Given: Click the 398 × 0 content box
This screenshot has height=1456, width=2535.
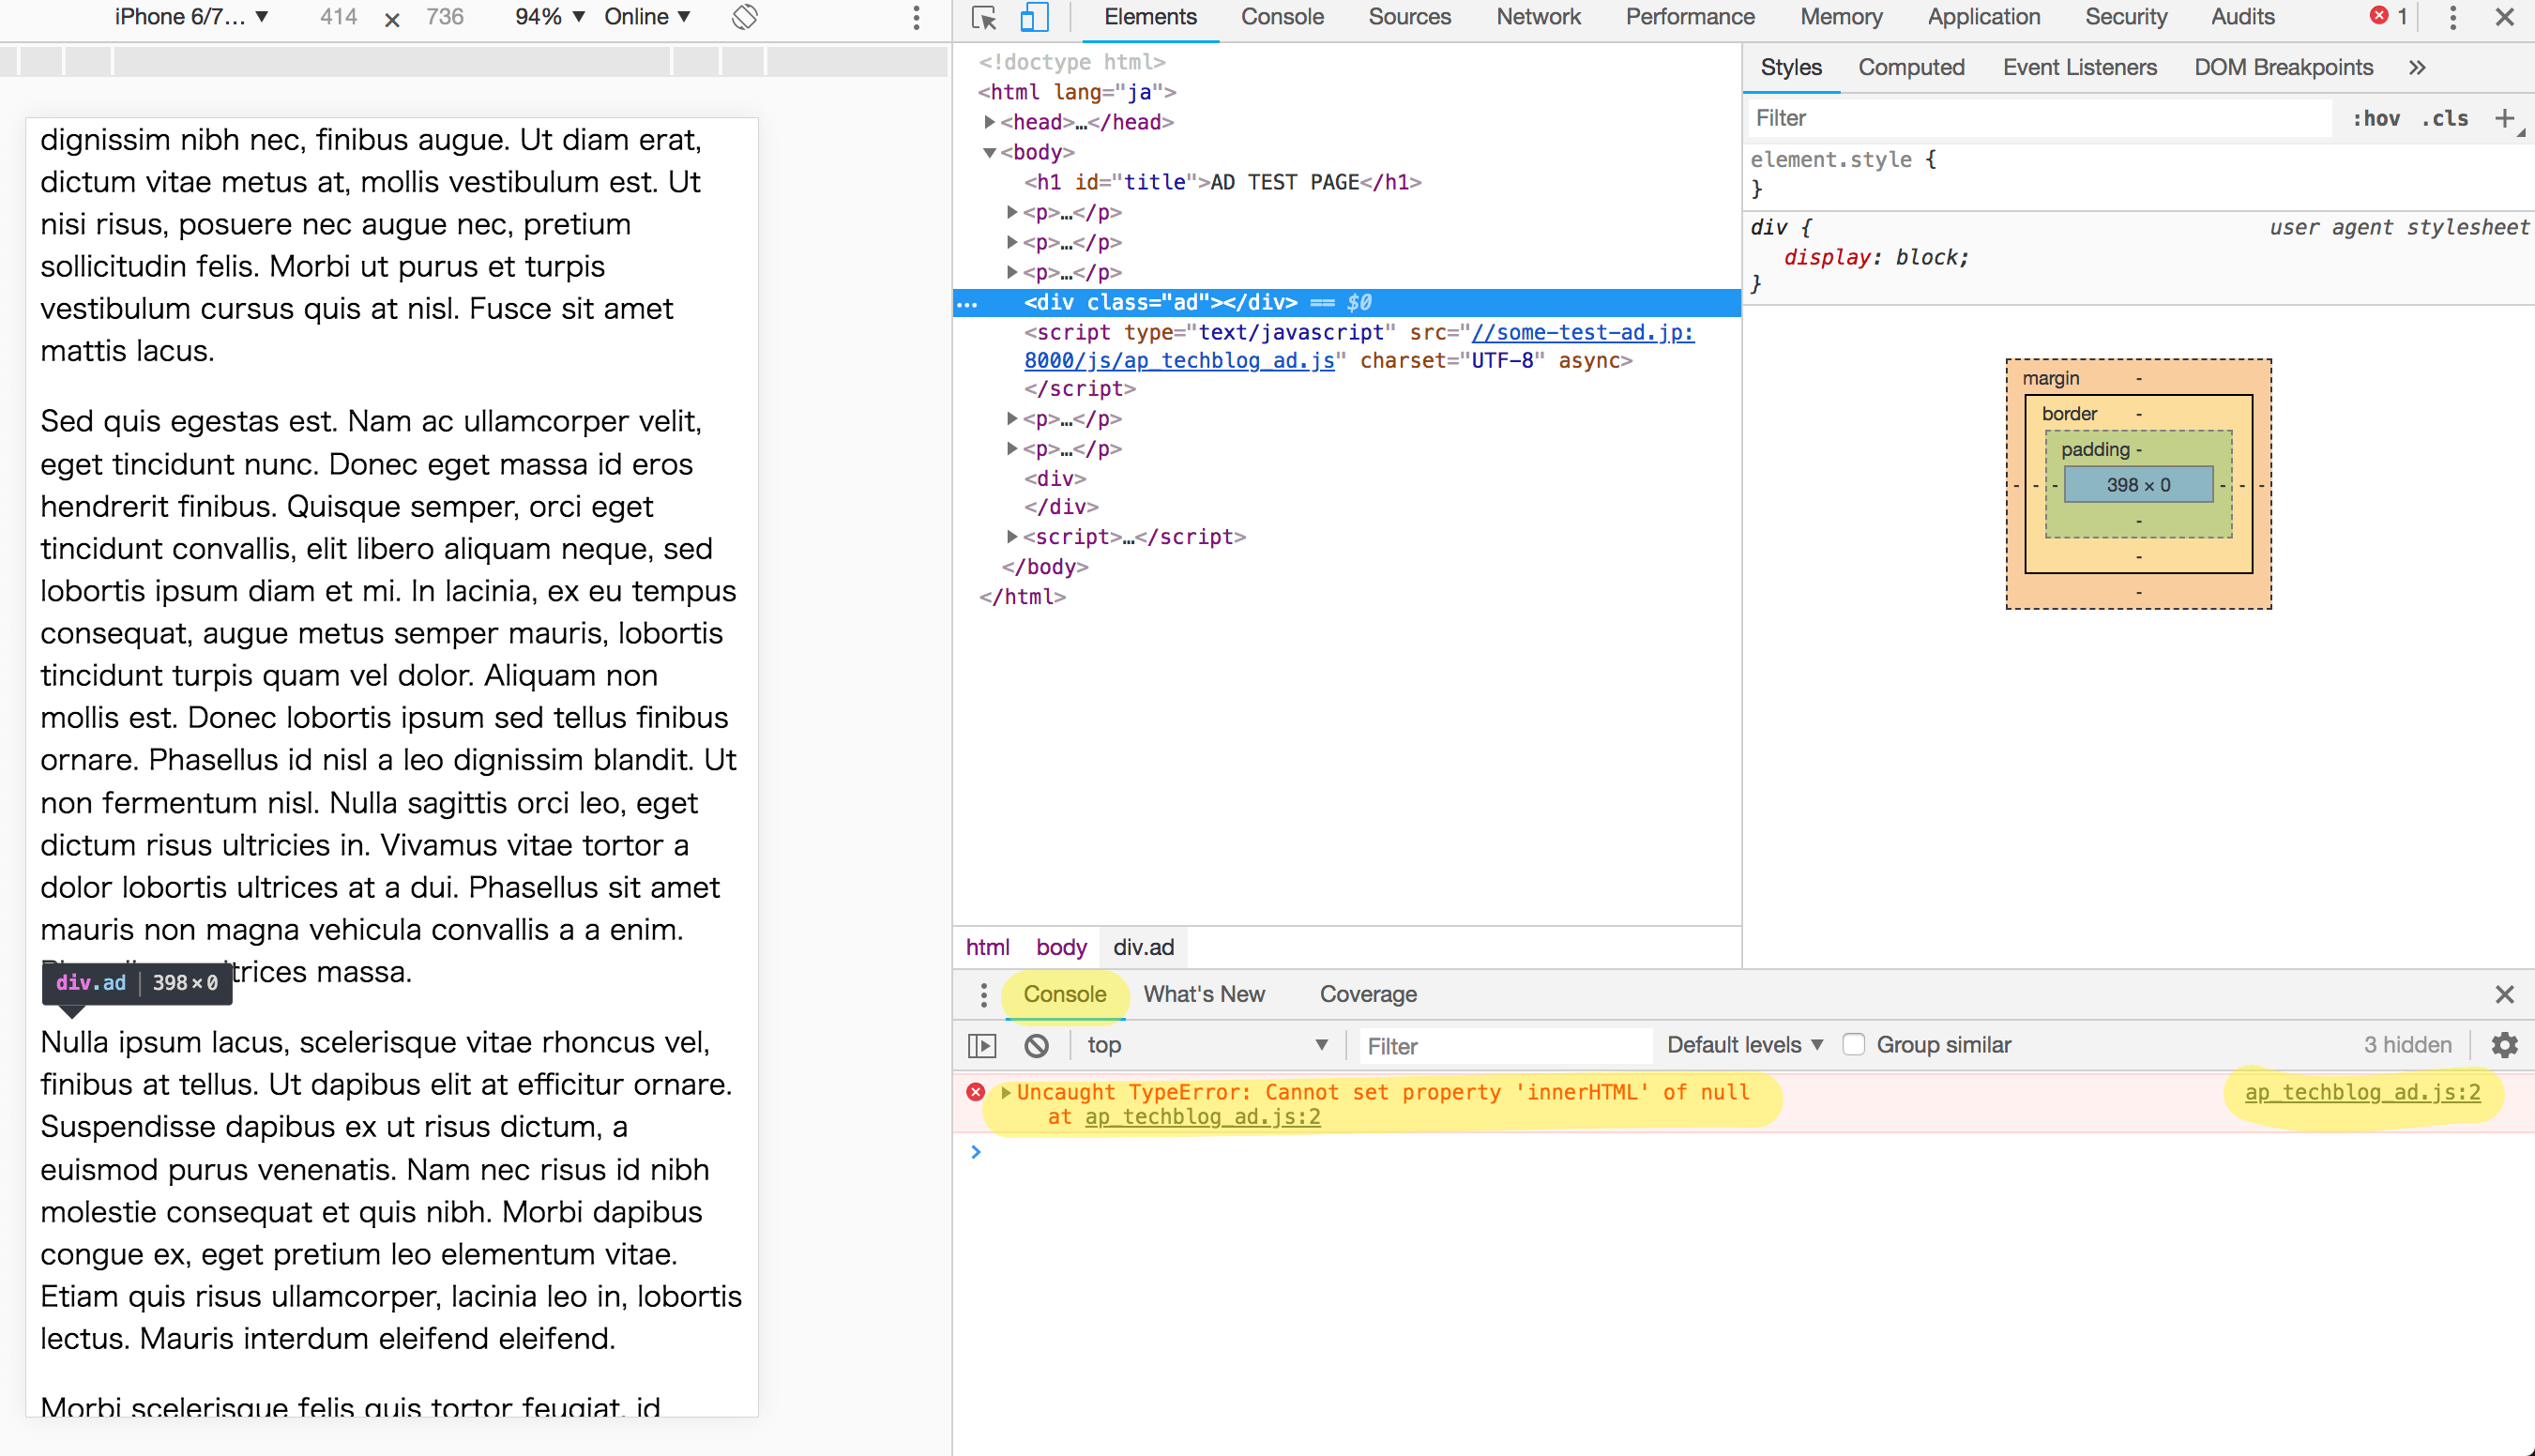Looking at the screenshot, I should point(2138,485).
